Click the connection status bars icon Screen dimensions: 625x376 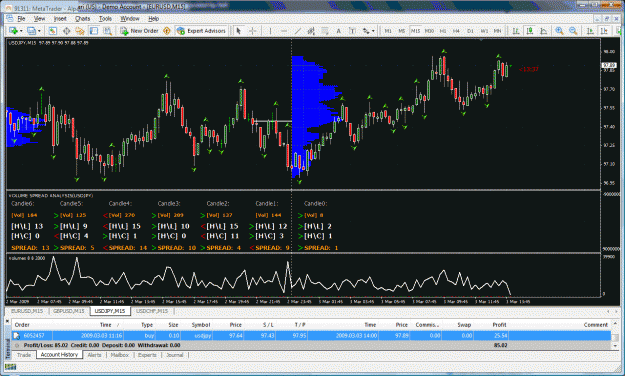point(11,367)
